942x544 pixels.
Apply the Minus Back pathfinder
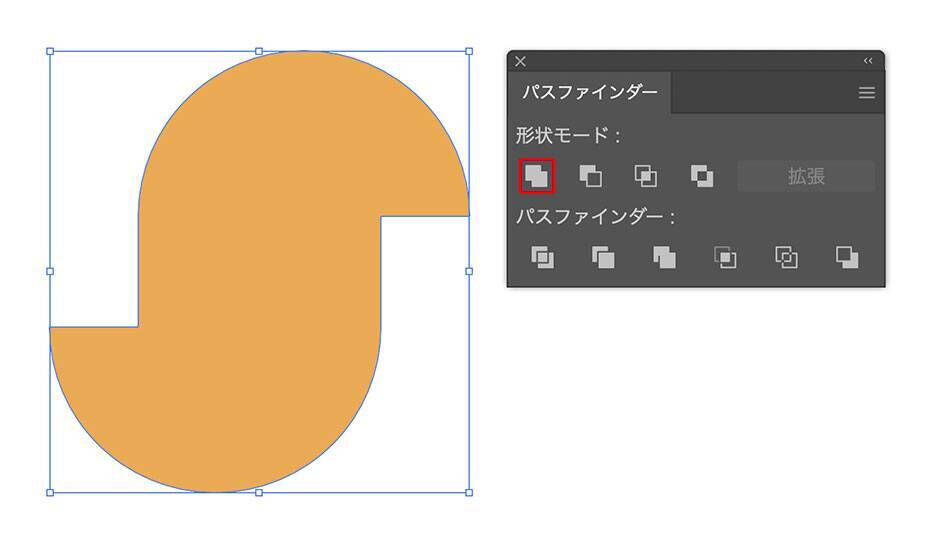click(x=847, y=257)
